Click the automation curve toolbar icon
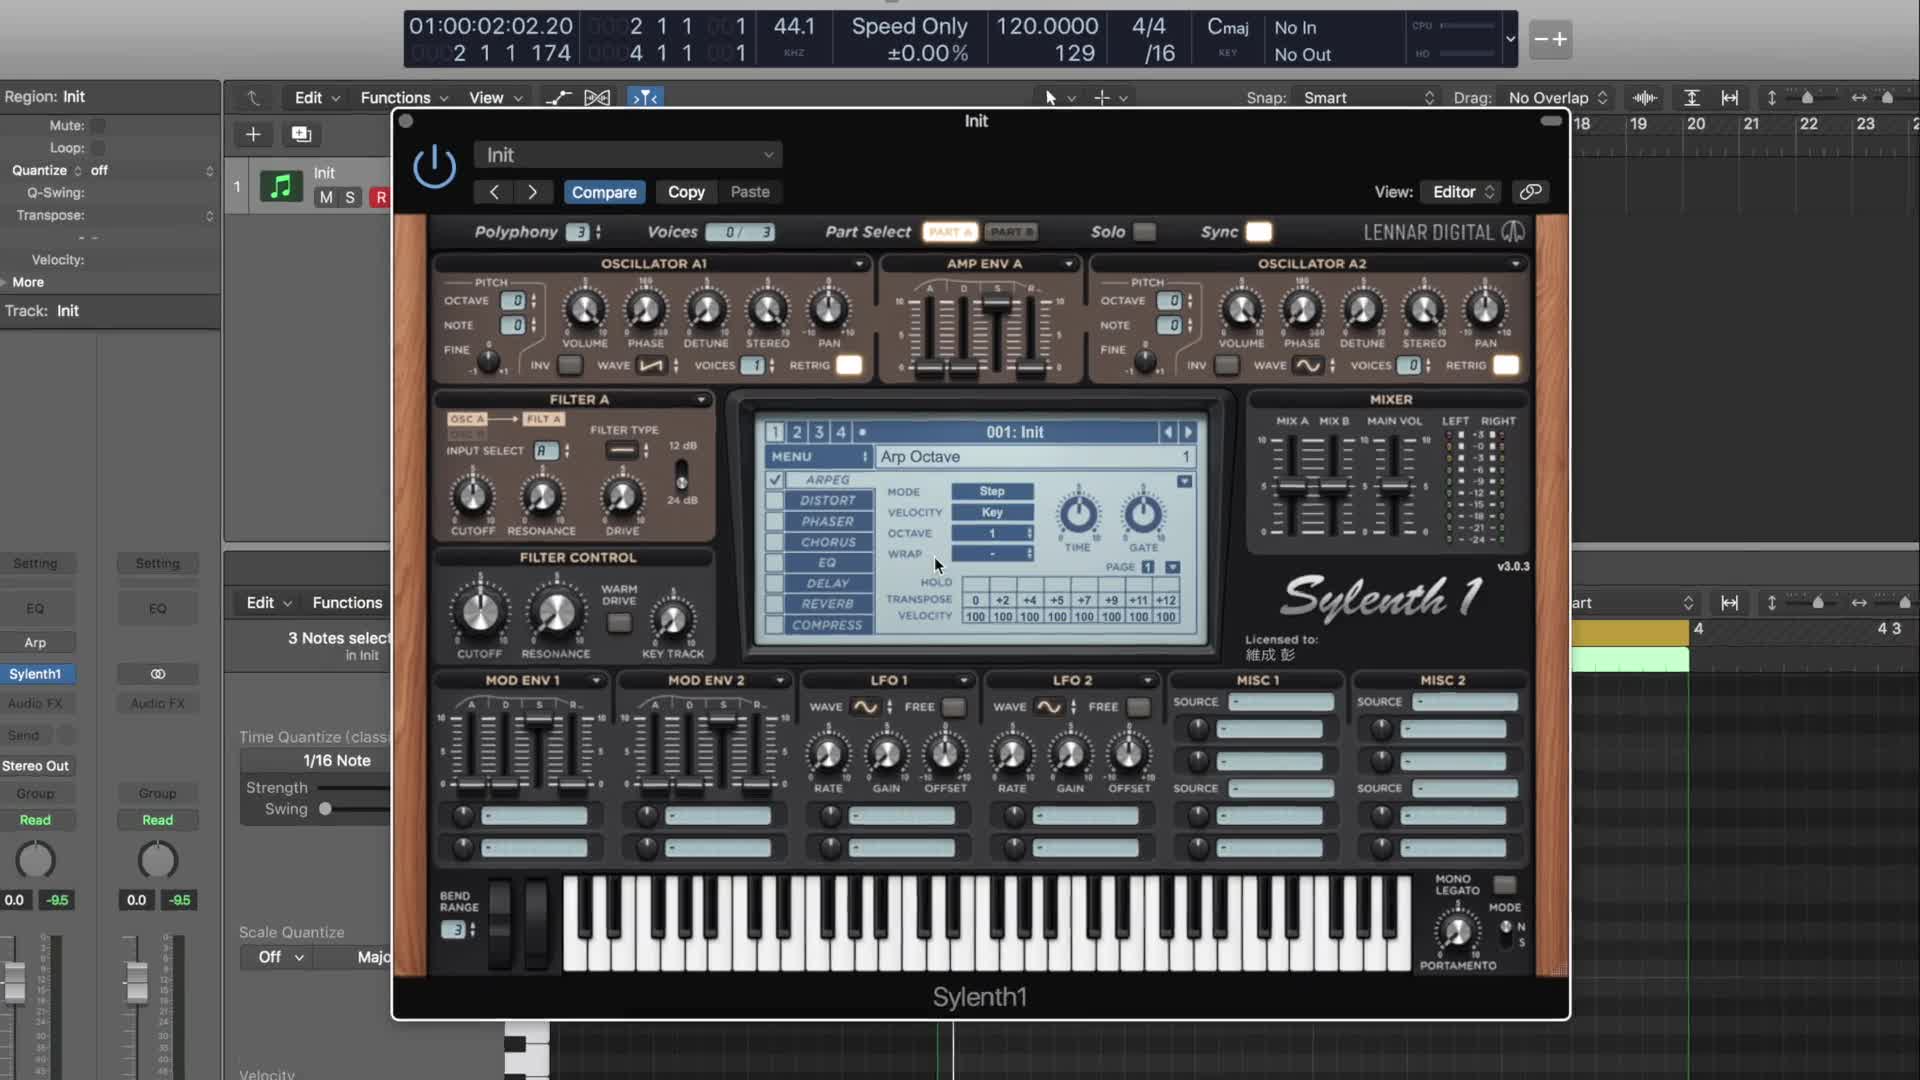Screen dimensions: 1920x1080 tap(558, 97)
